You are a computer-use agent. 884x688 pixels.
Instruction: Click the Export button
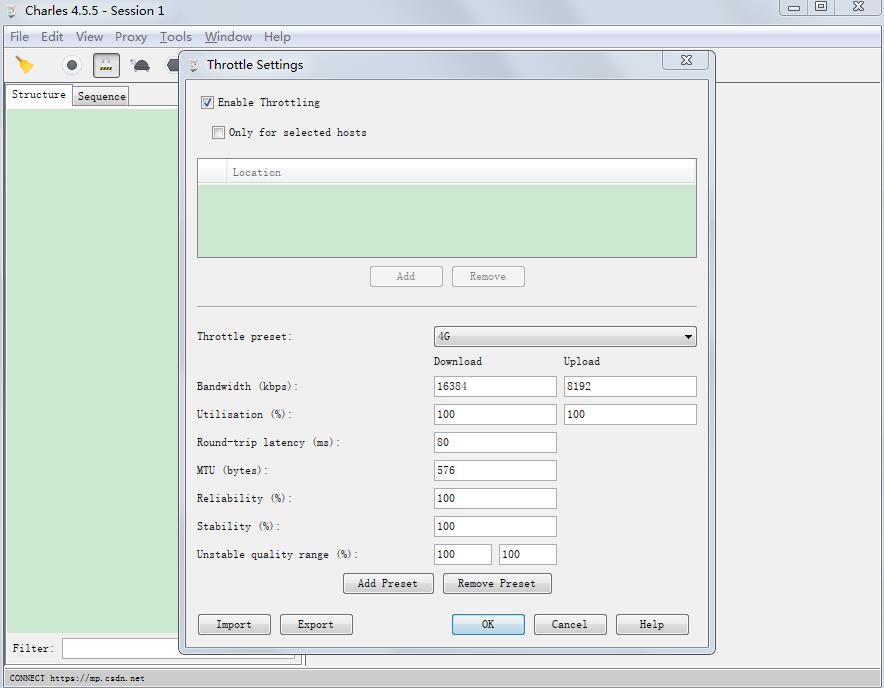point(316,624)
